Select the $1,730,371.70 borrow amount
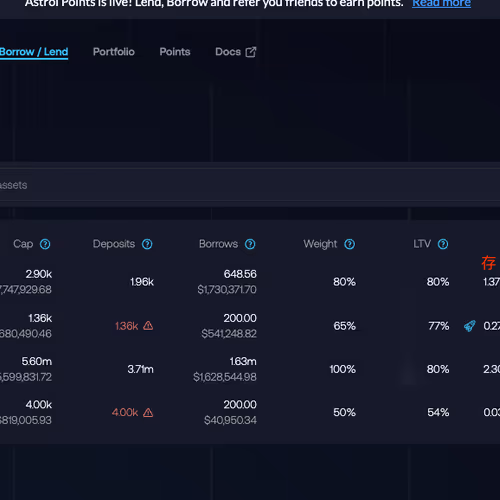Viewport: 500px width, 500px height. 227,290
